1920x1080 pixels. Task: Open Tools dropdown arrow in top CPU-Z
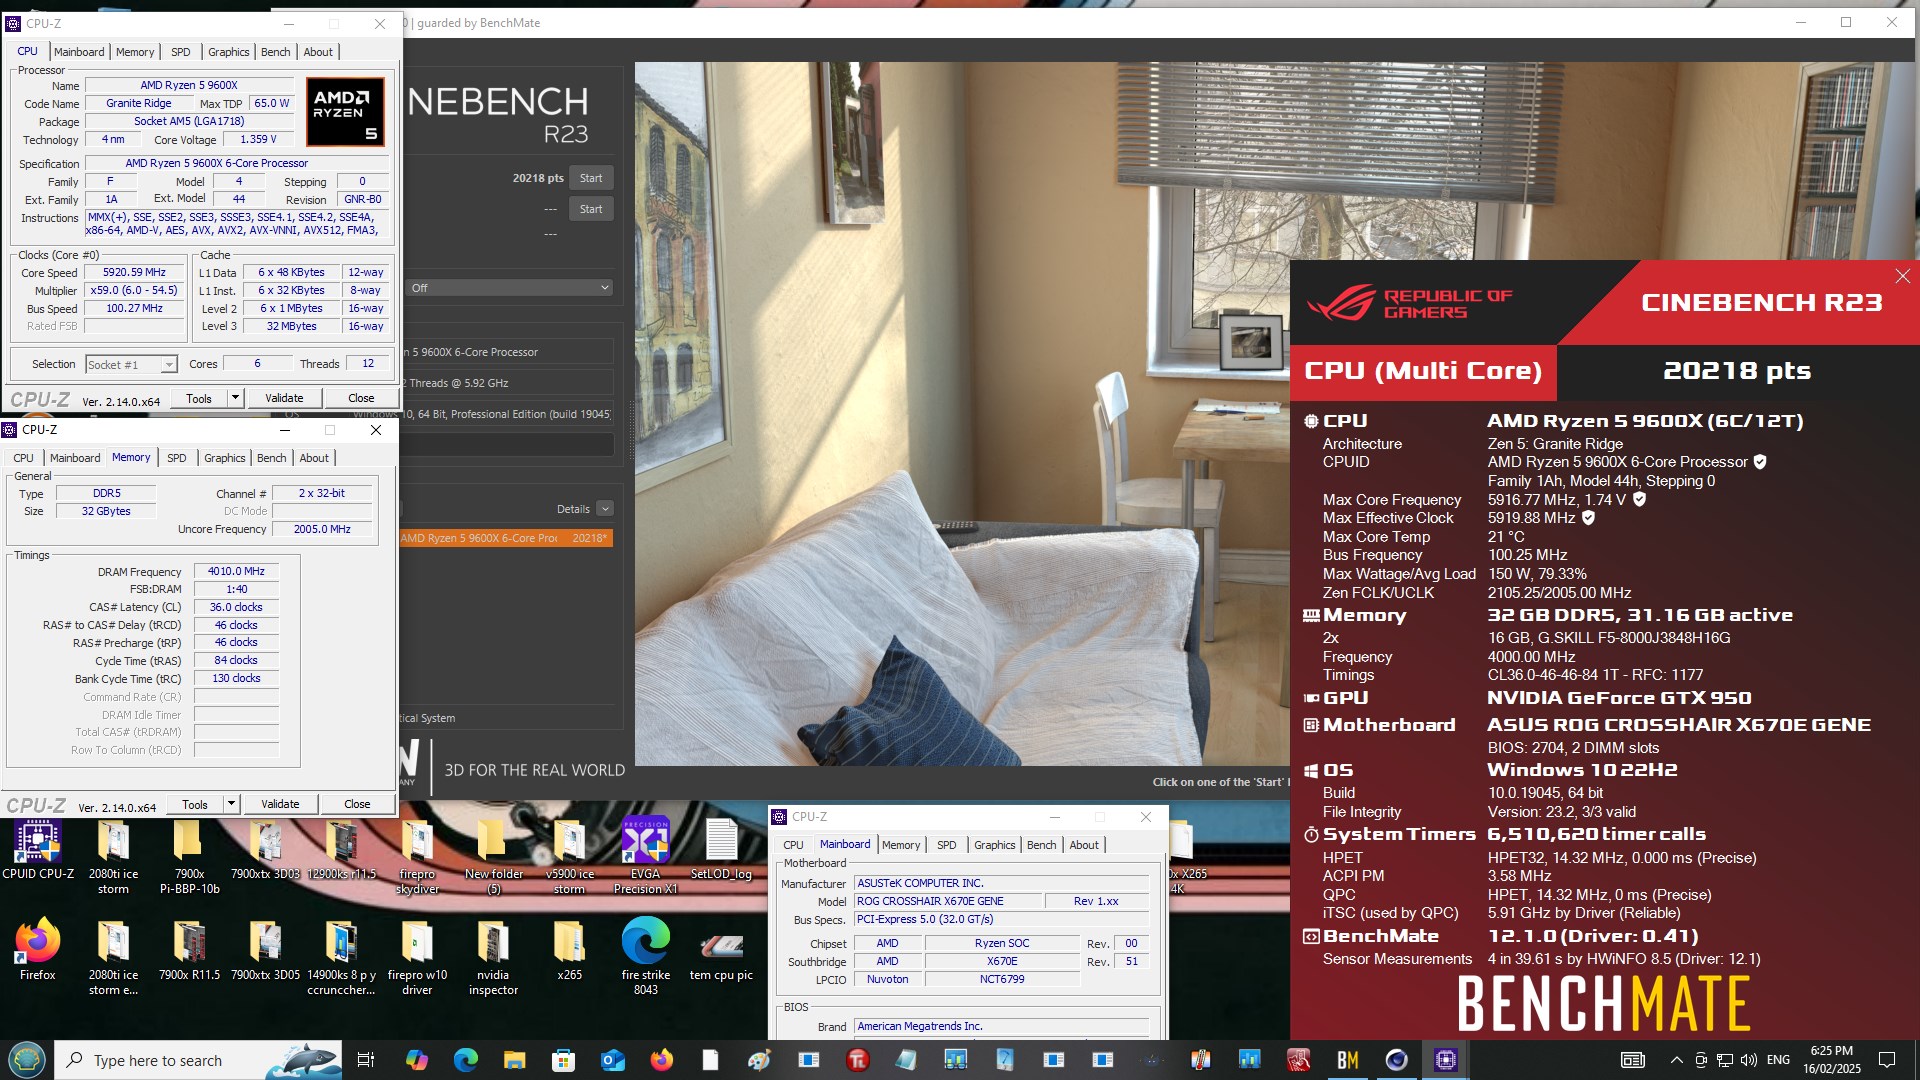pos(235,398)
